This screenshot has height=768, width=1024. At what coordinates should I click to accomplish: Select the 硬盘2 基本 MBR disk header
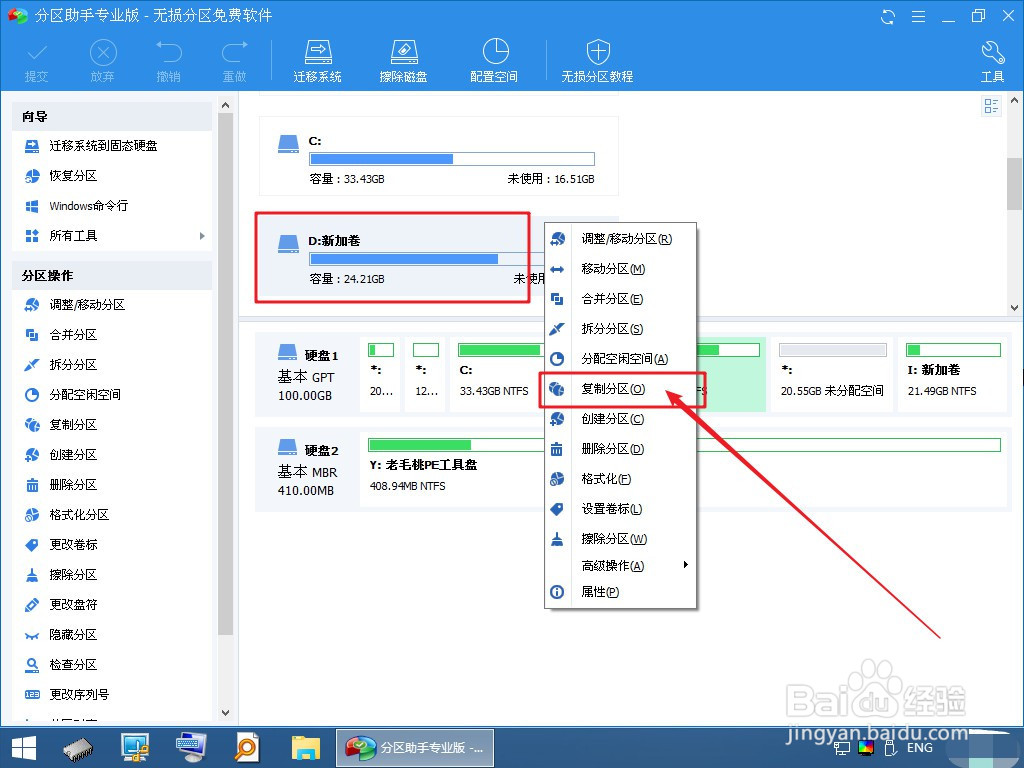307,470
